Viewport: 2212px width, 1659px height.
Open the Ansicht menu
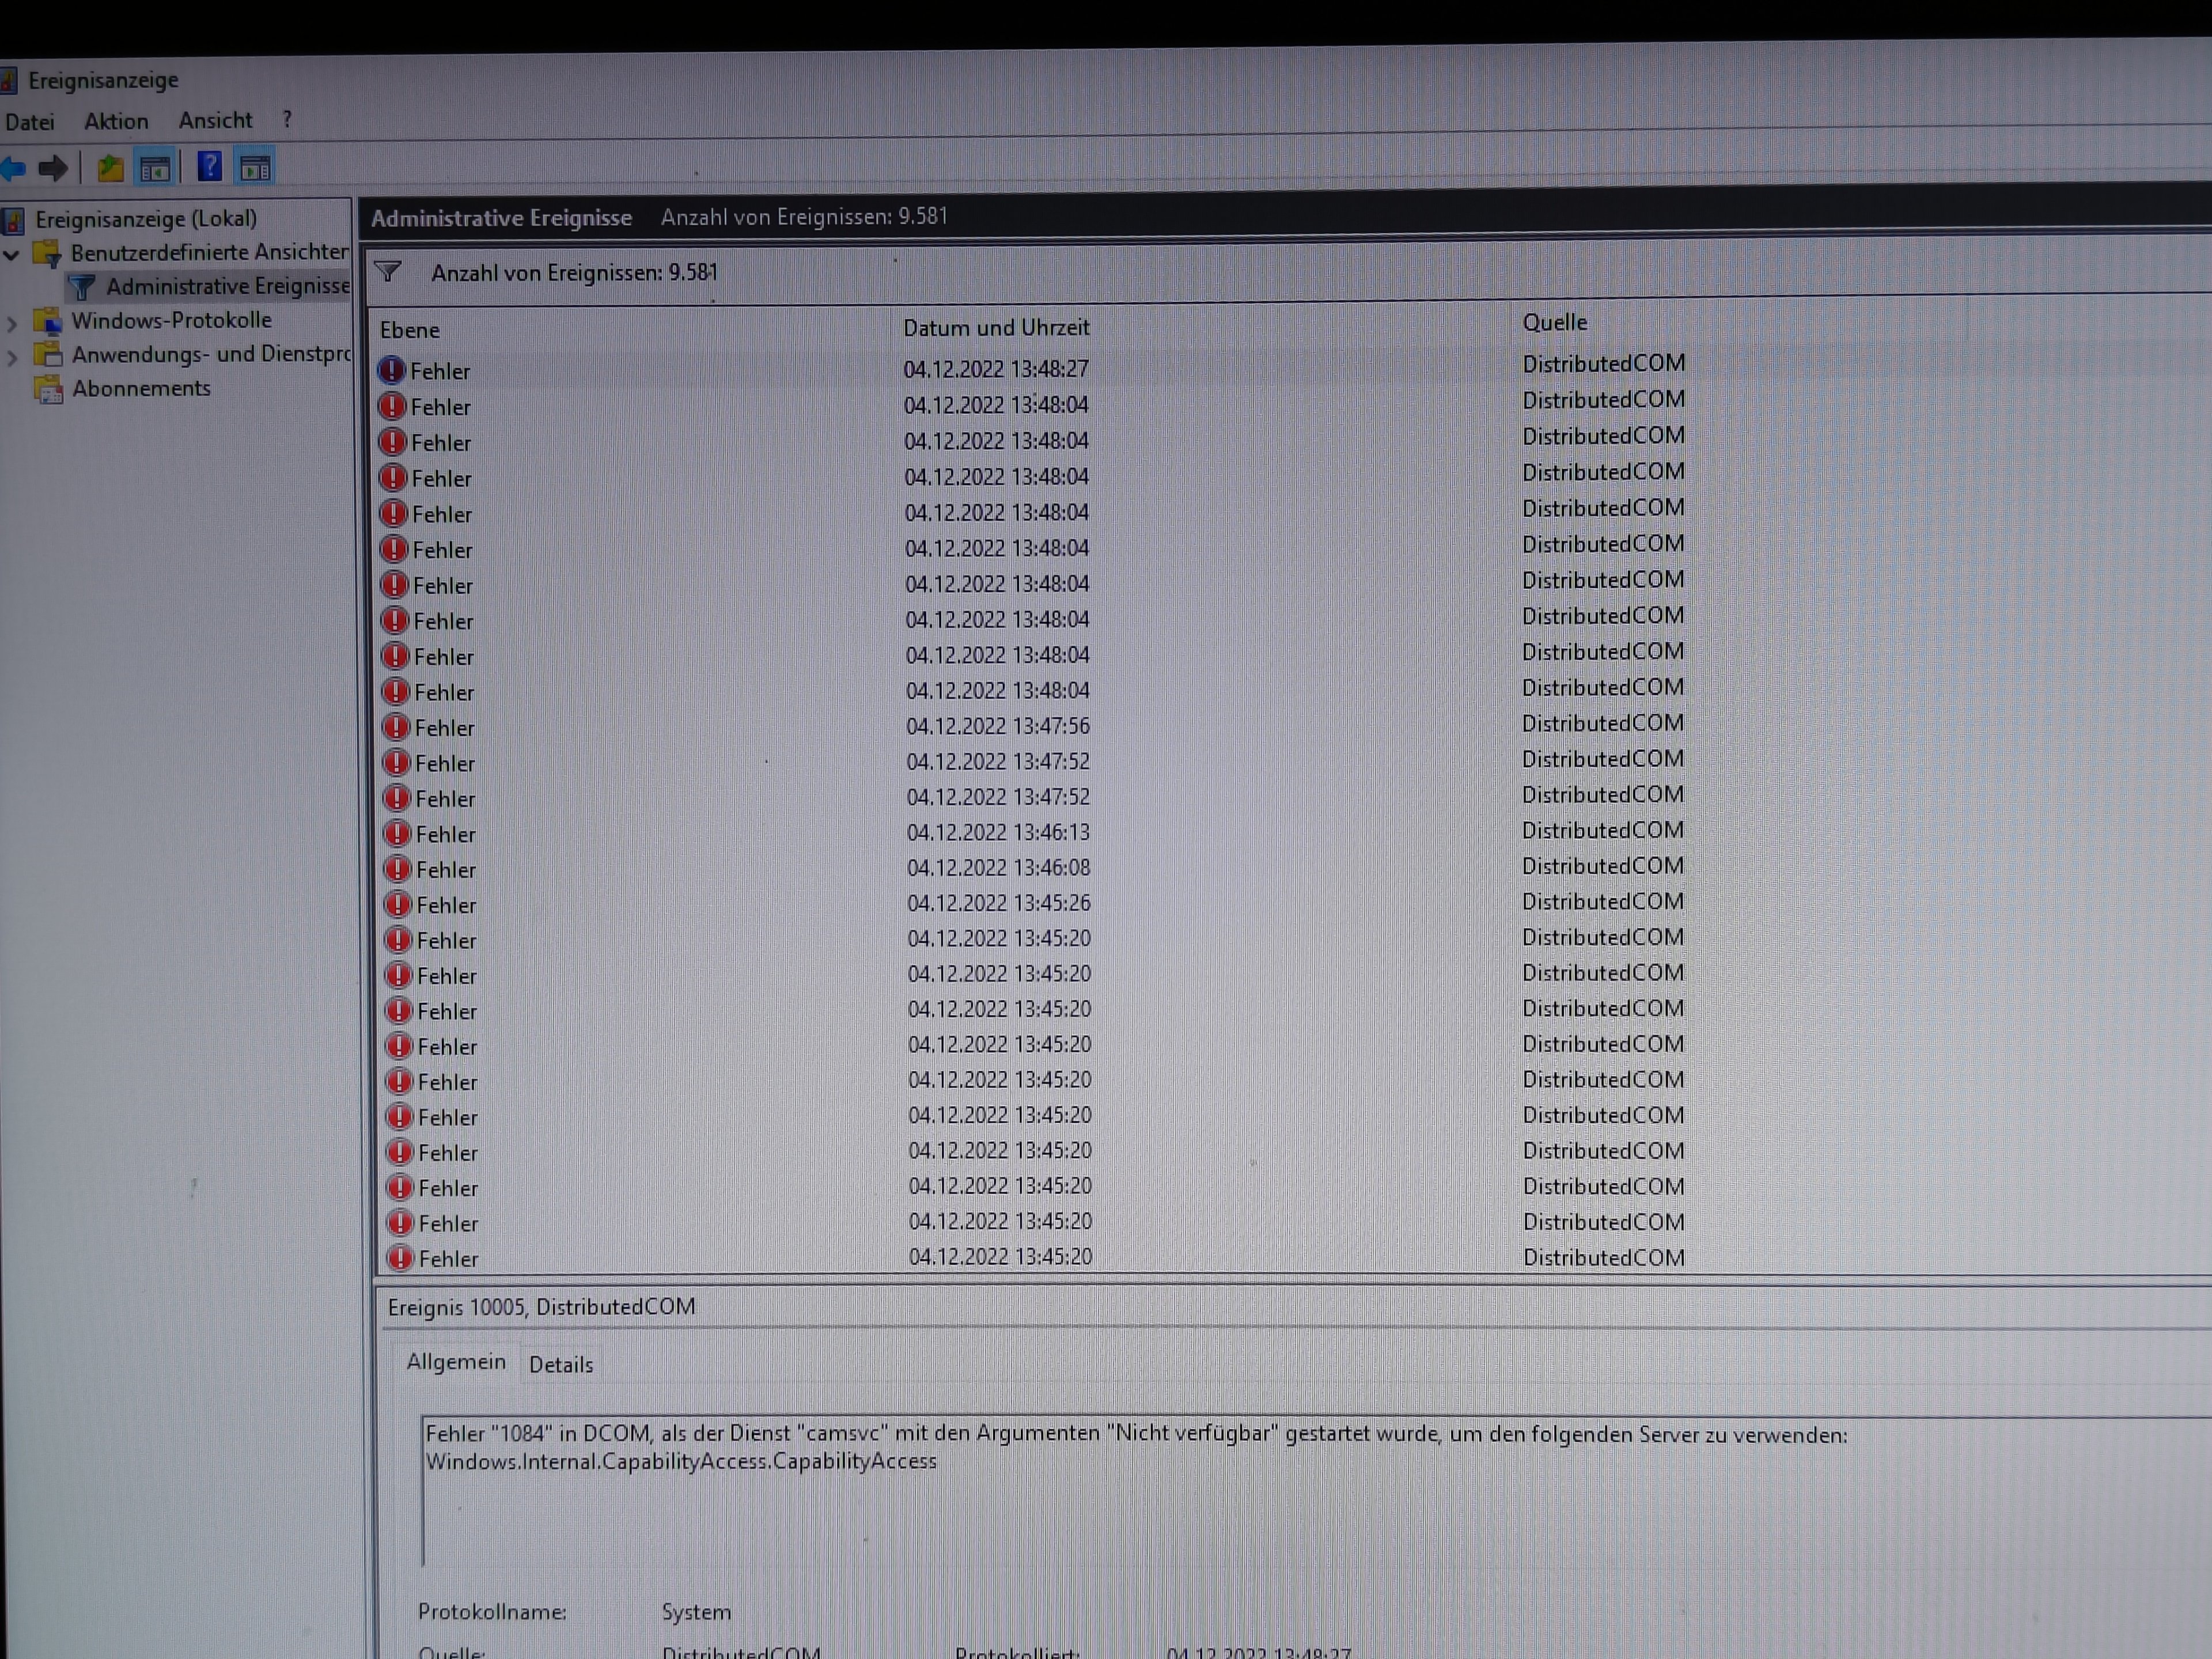(x=215, y=120)
